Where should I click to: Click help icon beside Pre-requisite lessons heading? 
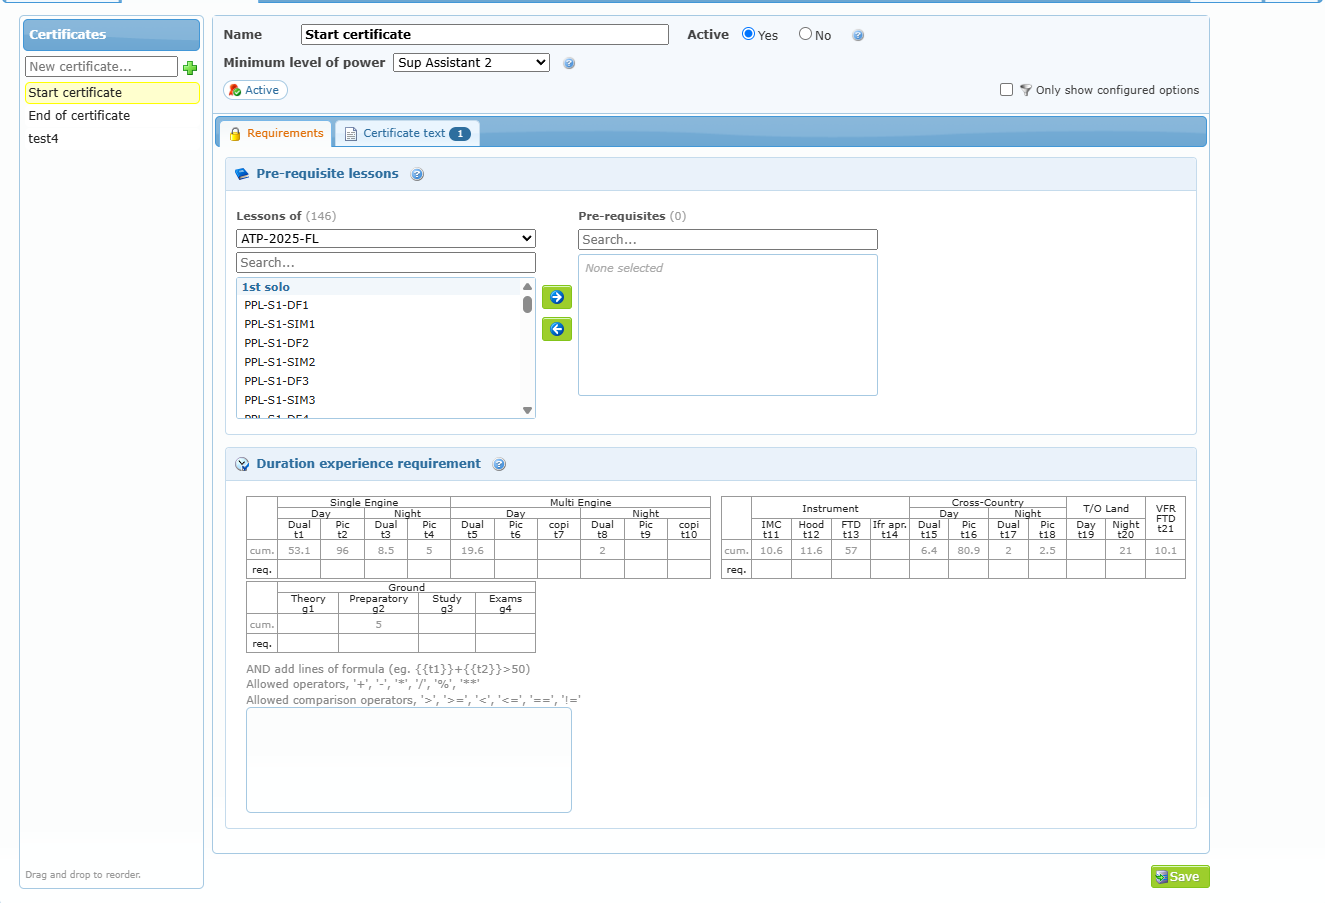tap(417, 174)
